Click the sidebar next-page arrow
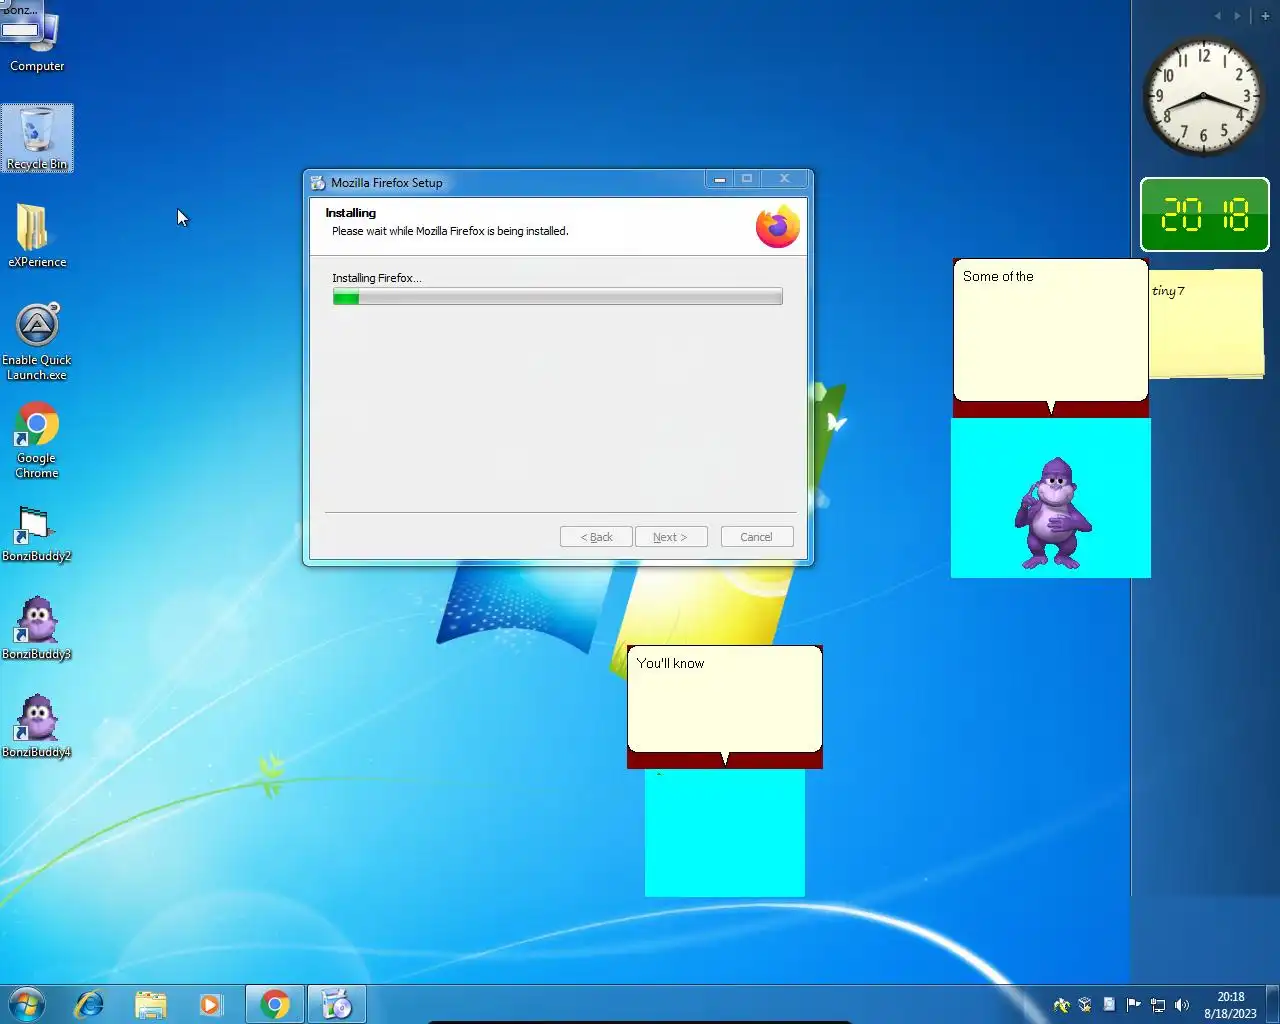 pos(1237,16)
